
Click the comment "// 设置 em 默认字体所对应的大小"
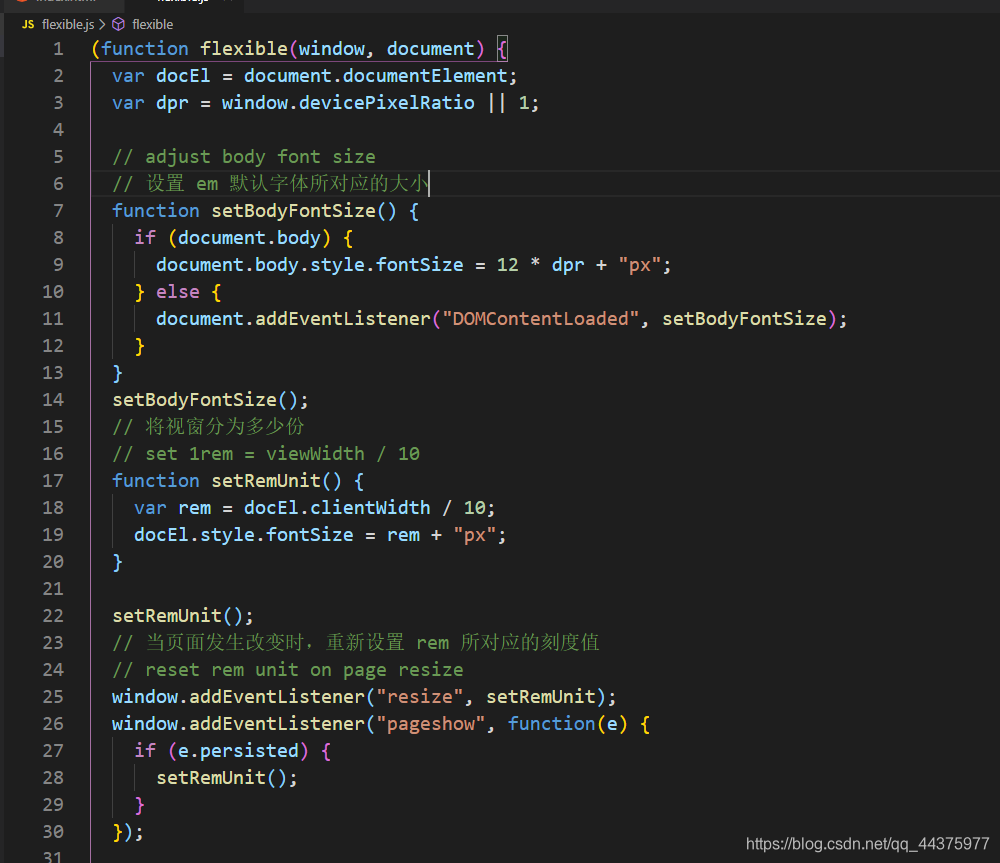tap(270, 184)
